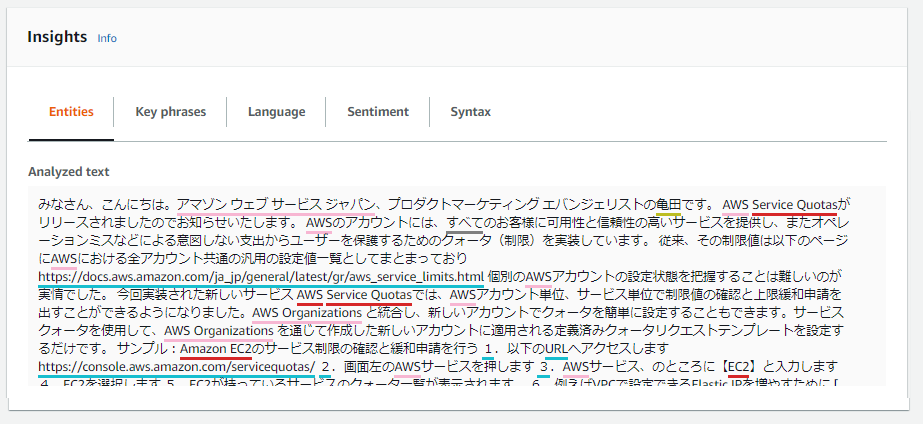The image size is (923, 424).
Task: Click the aws_service_limits.html URL in analyzed text
Action: 261,276
